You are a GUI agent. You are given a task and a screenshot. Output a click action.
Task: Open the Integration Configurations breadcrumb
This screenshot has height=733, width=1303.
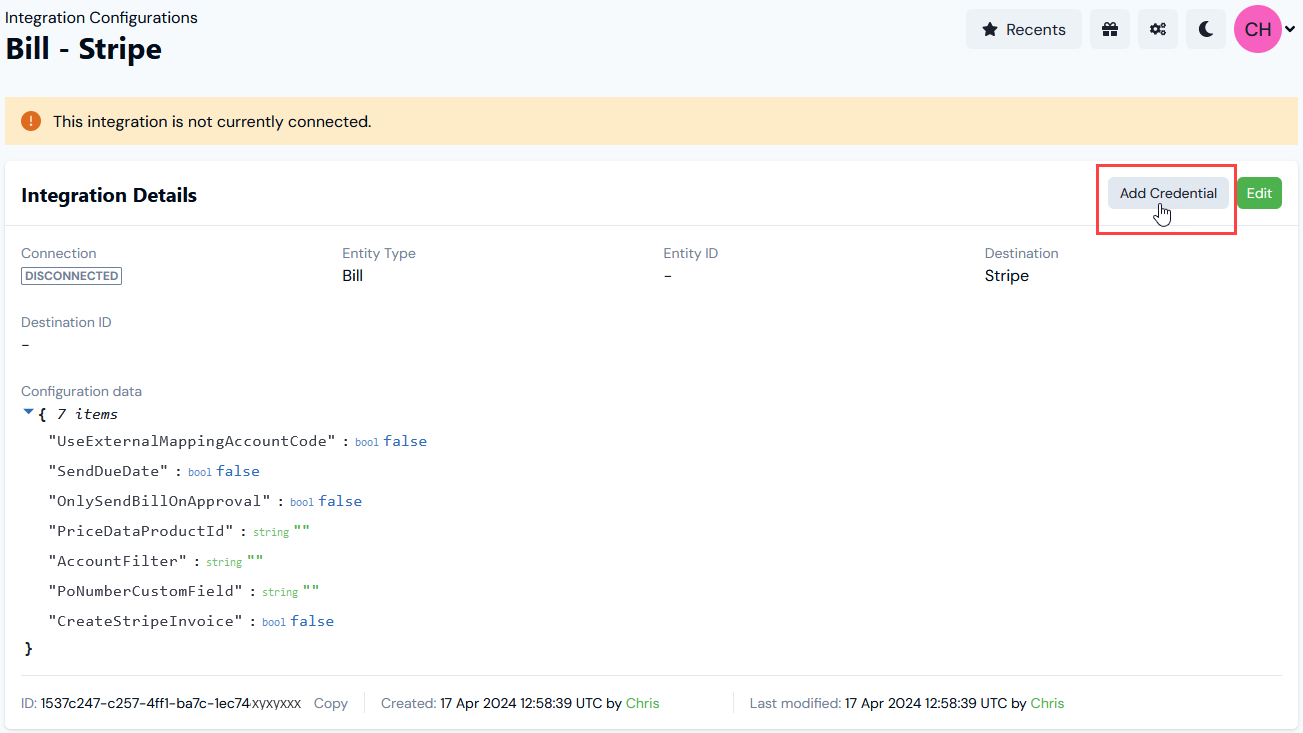(100, 17)
